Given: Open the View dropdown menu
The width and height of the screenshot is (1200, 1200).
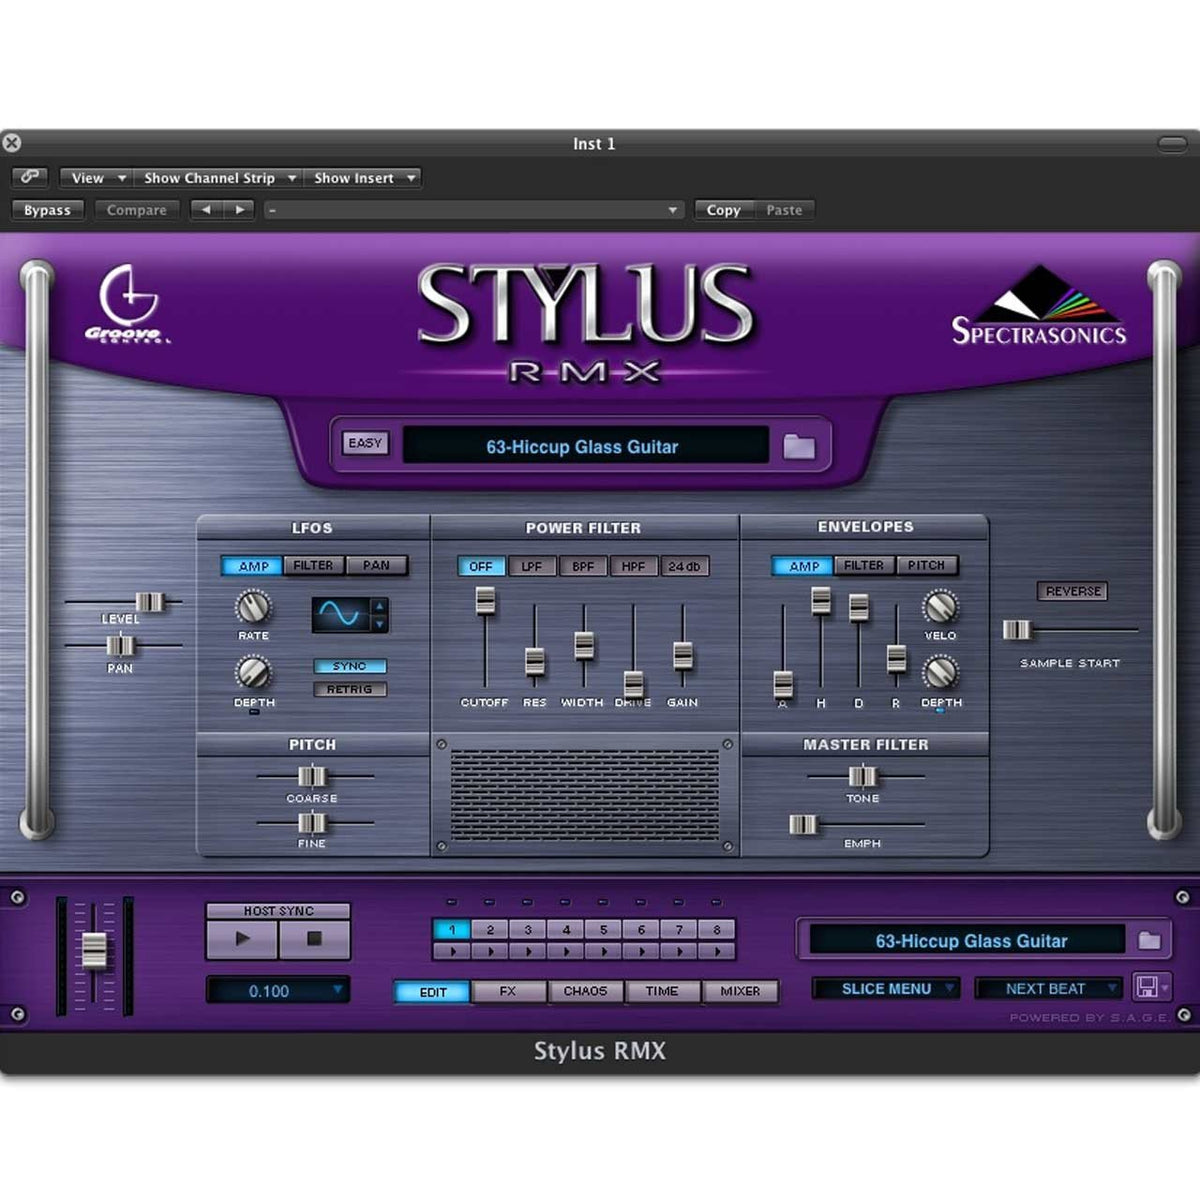Looking at the screenshot, I should 93,177.
